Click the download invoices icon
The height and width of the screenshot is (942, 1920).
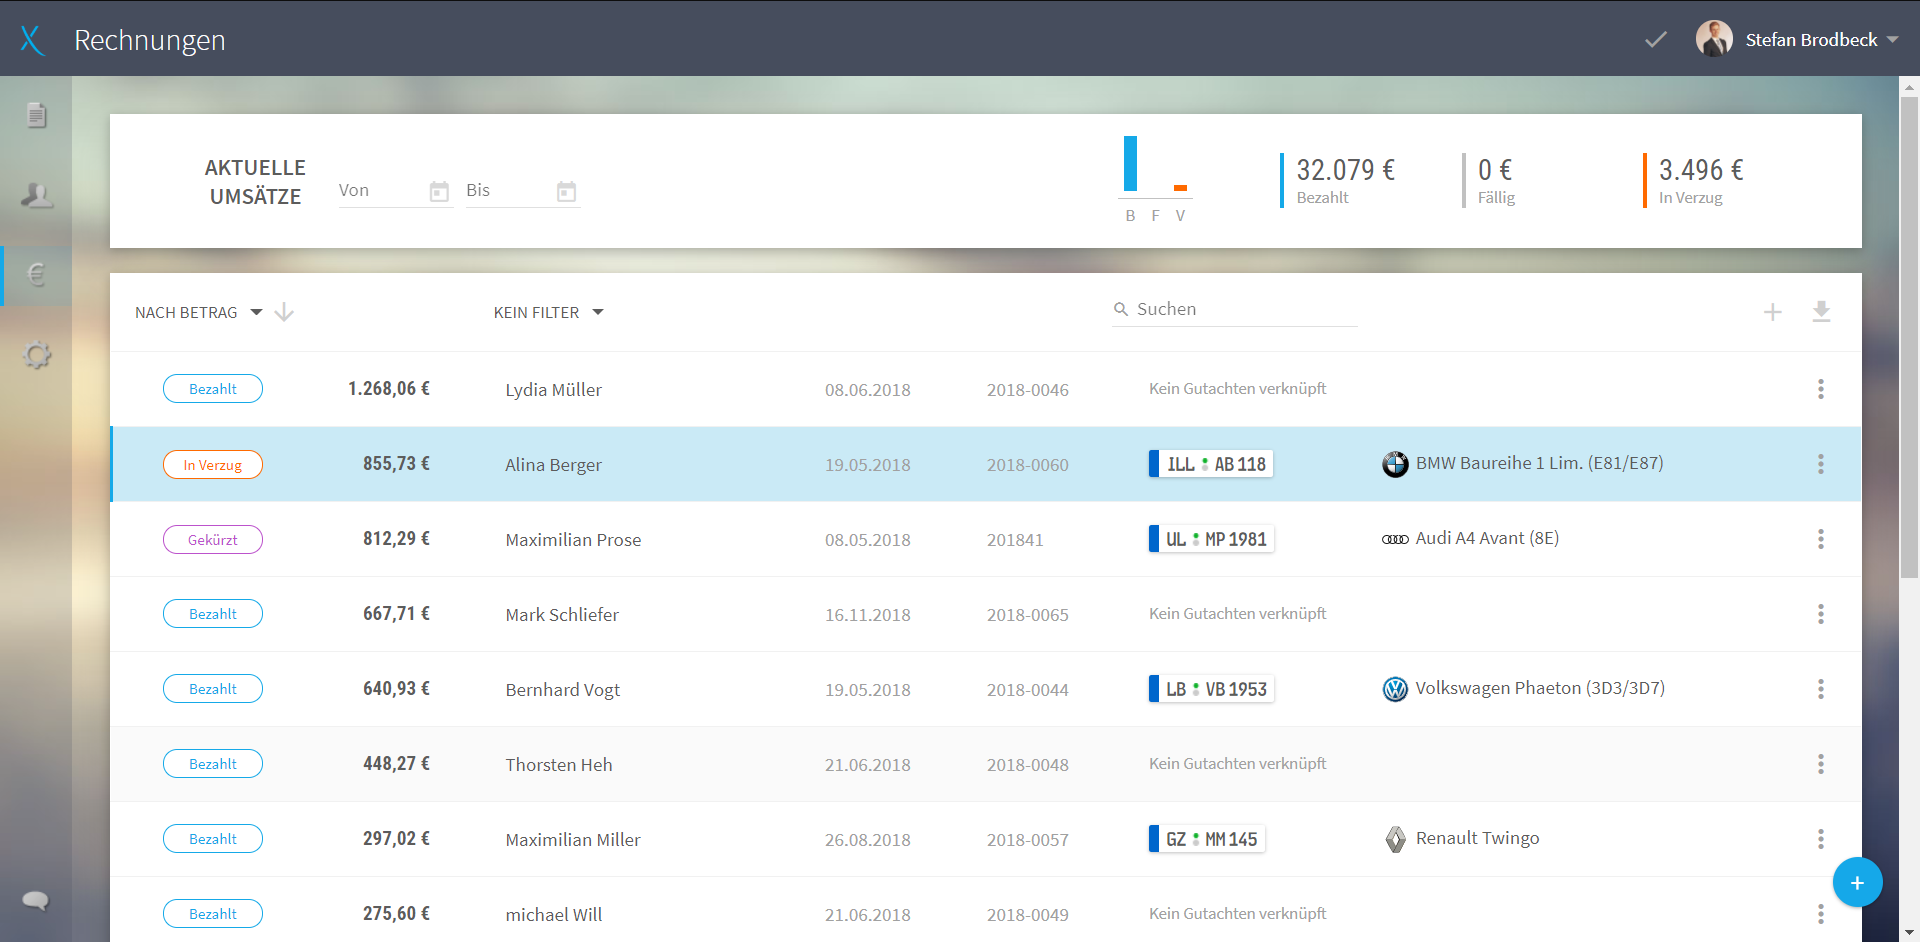tap(1821, 312)
